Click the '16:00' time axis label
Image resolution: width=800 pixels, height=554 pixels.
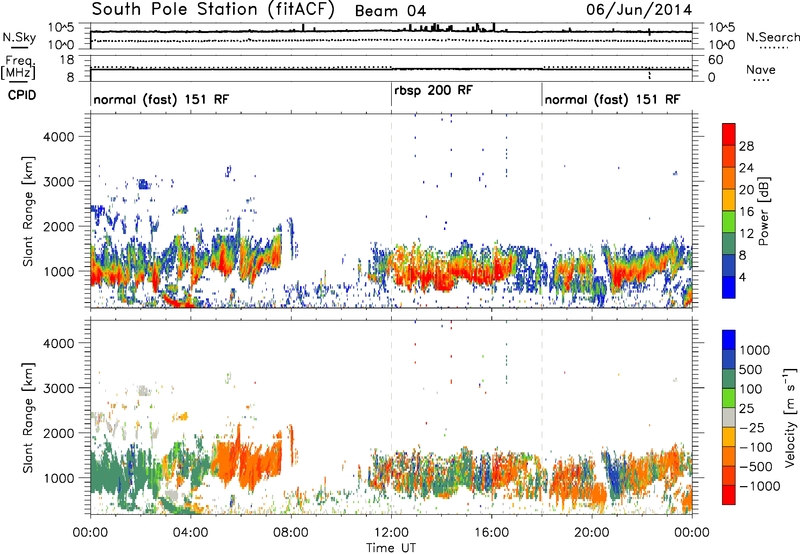pos(492,532)
